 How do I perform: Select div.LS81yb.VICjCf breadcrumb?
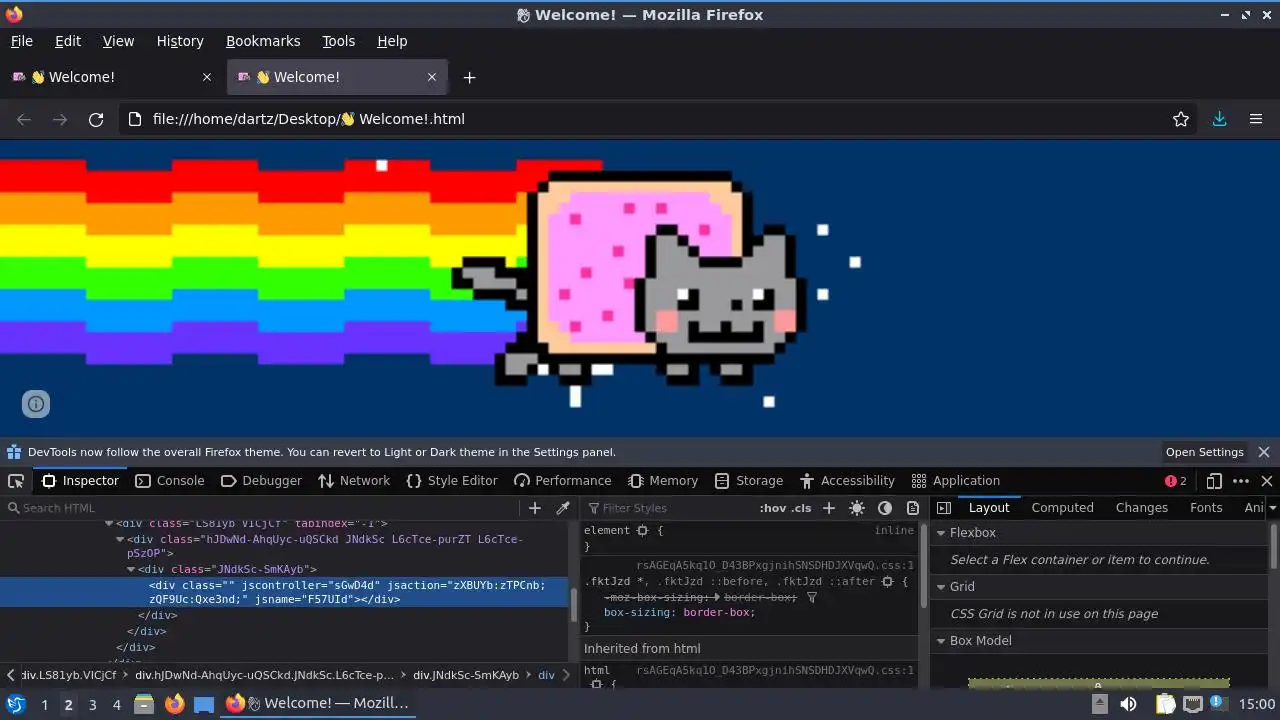tap(69, 675)
